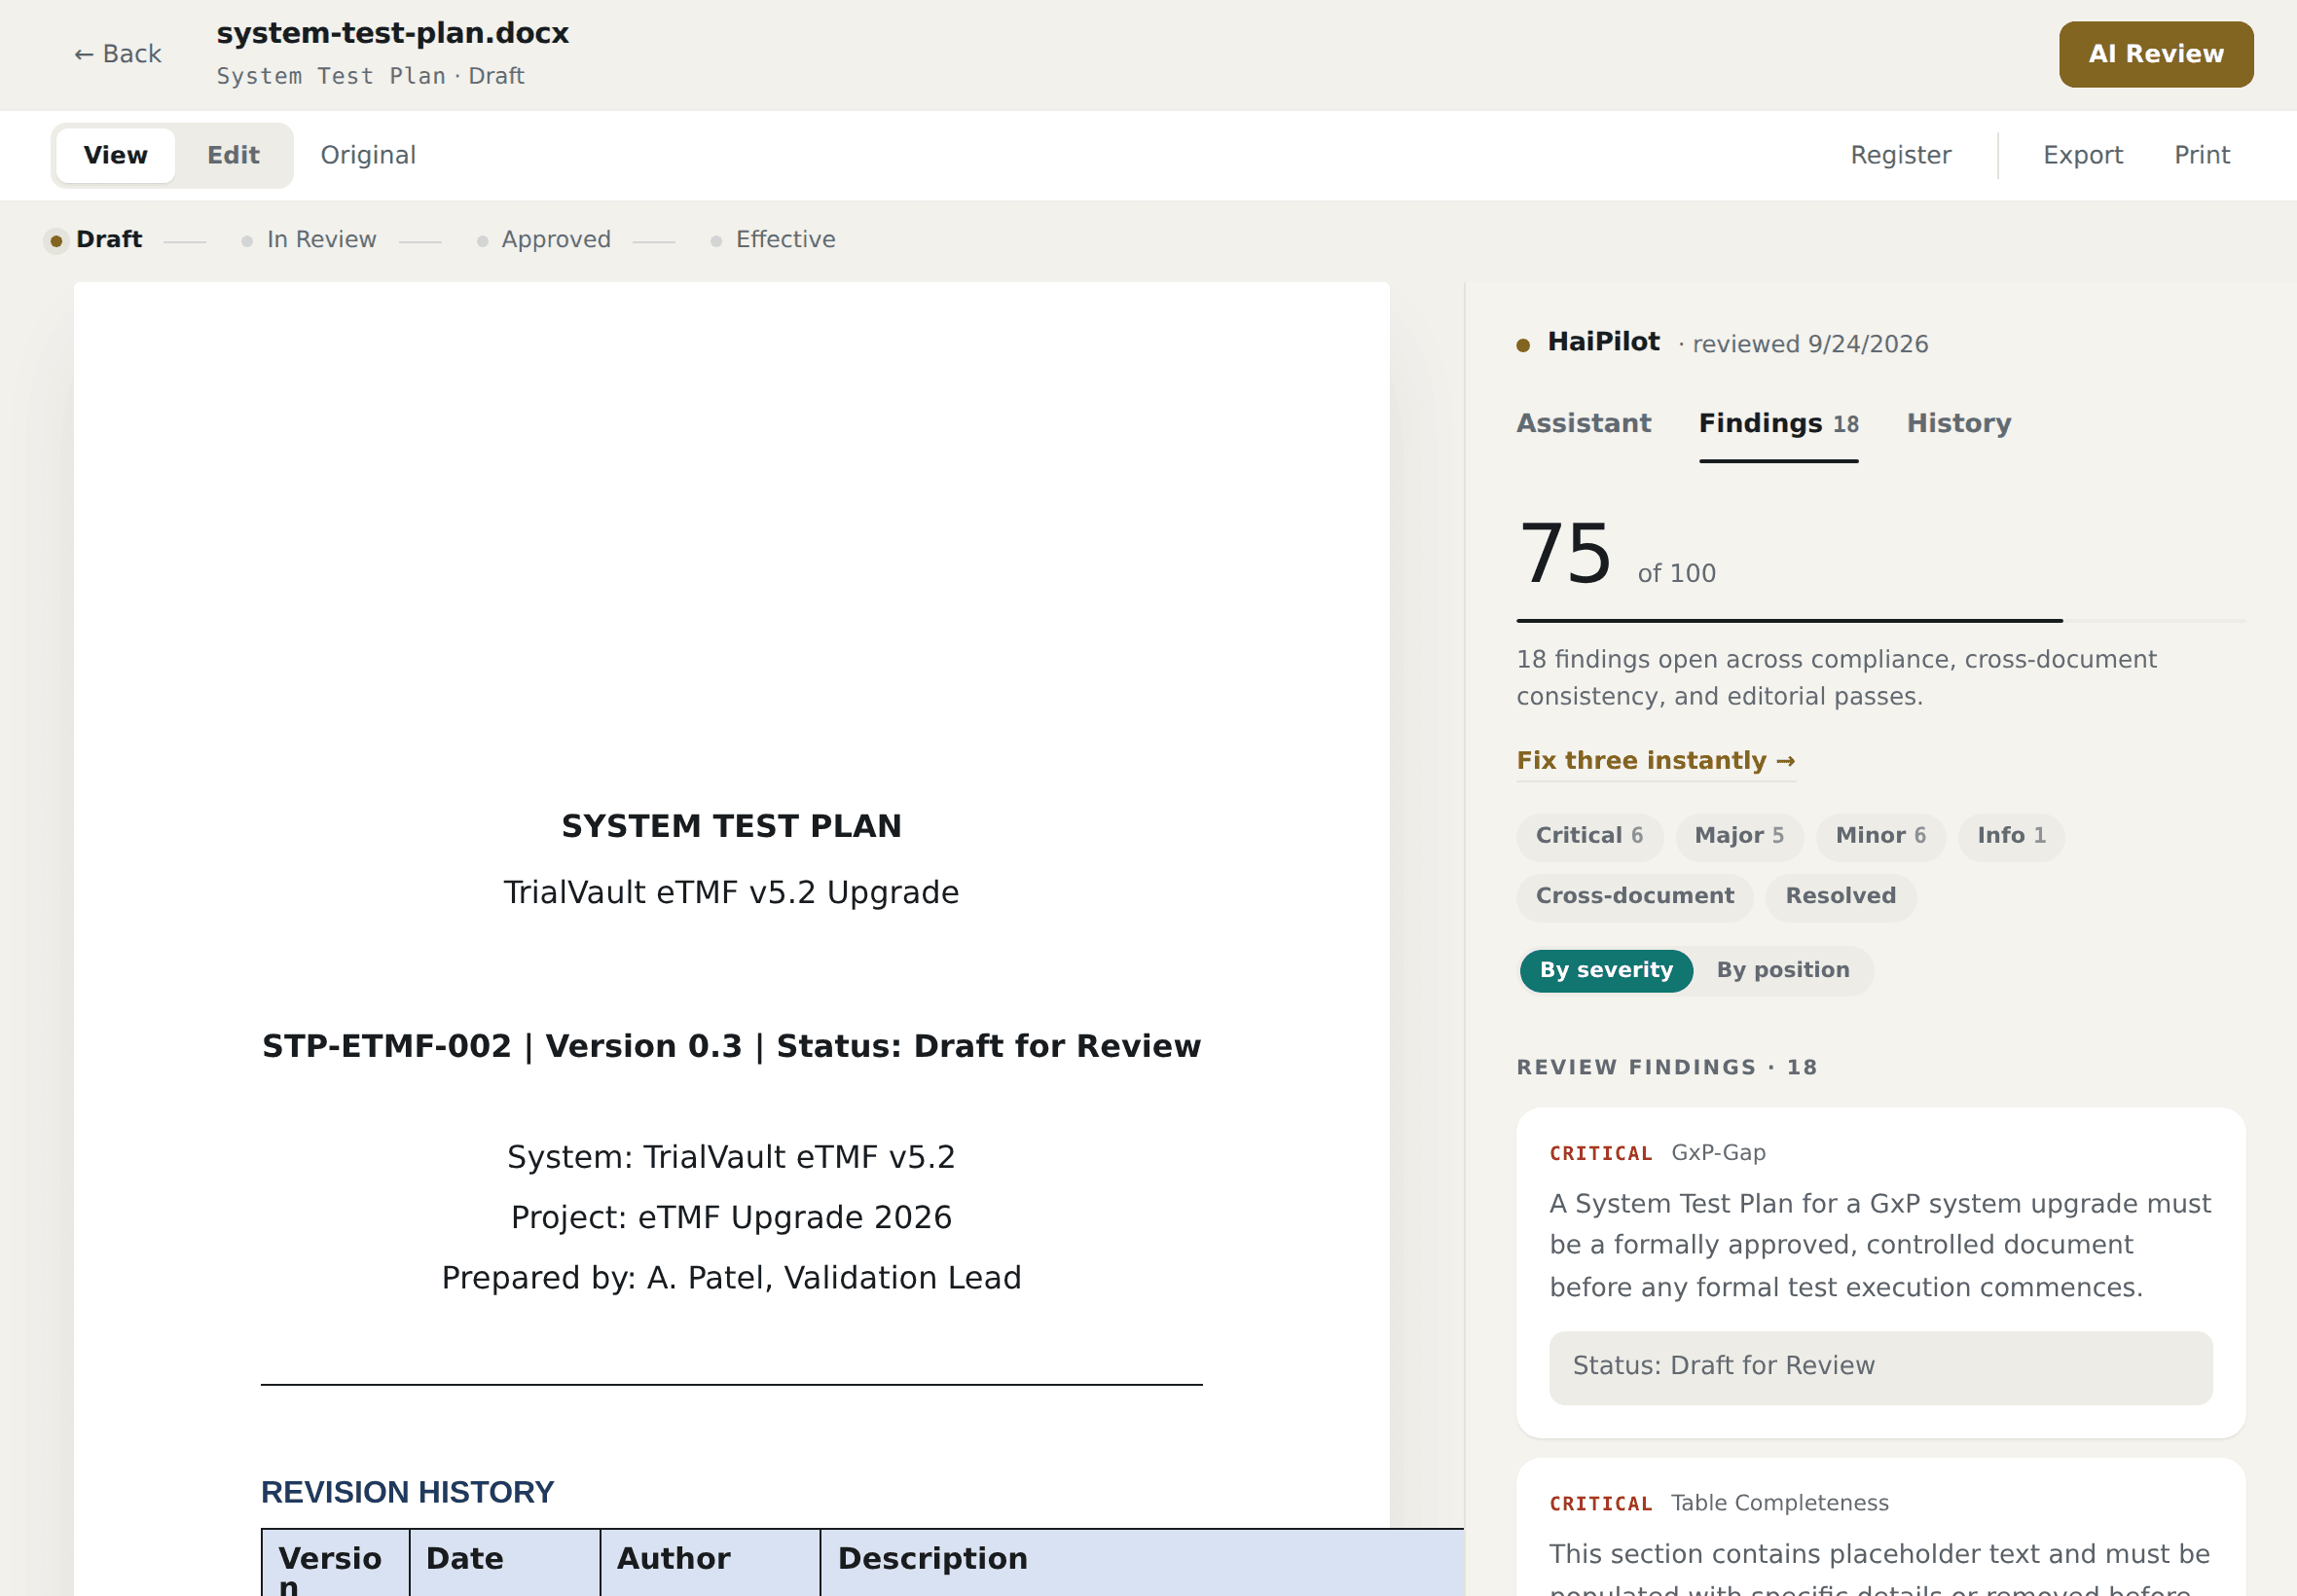Open the GxP-Gap critical finding card
The width and height of the screenshot is (2297, 1596).
pyautogui.click(x=1880, y=1272)
